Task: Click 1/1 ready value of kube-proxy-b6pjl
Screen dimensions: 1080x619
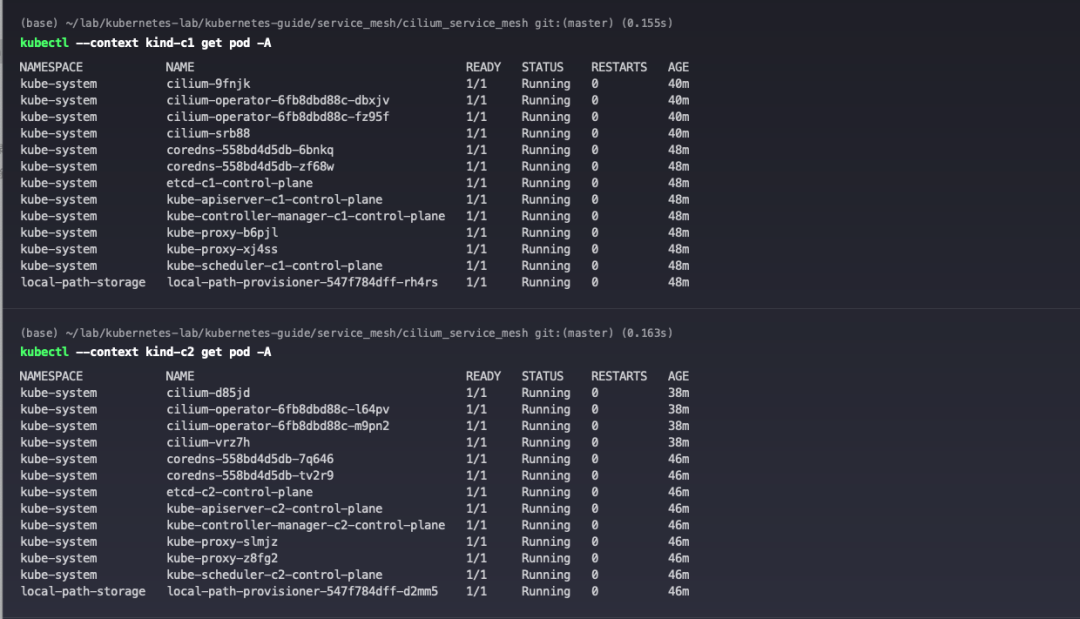Action: pos(476,233)
